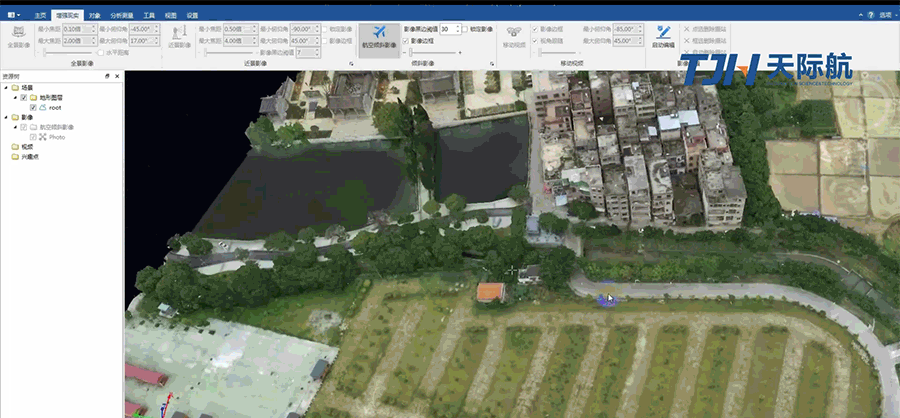Open the 工具 ribbon tab
The width and height of the screenshot is (900, 418).
pos(149,16)
